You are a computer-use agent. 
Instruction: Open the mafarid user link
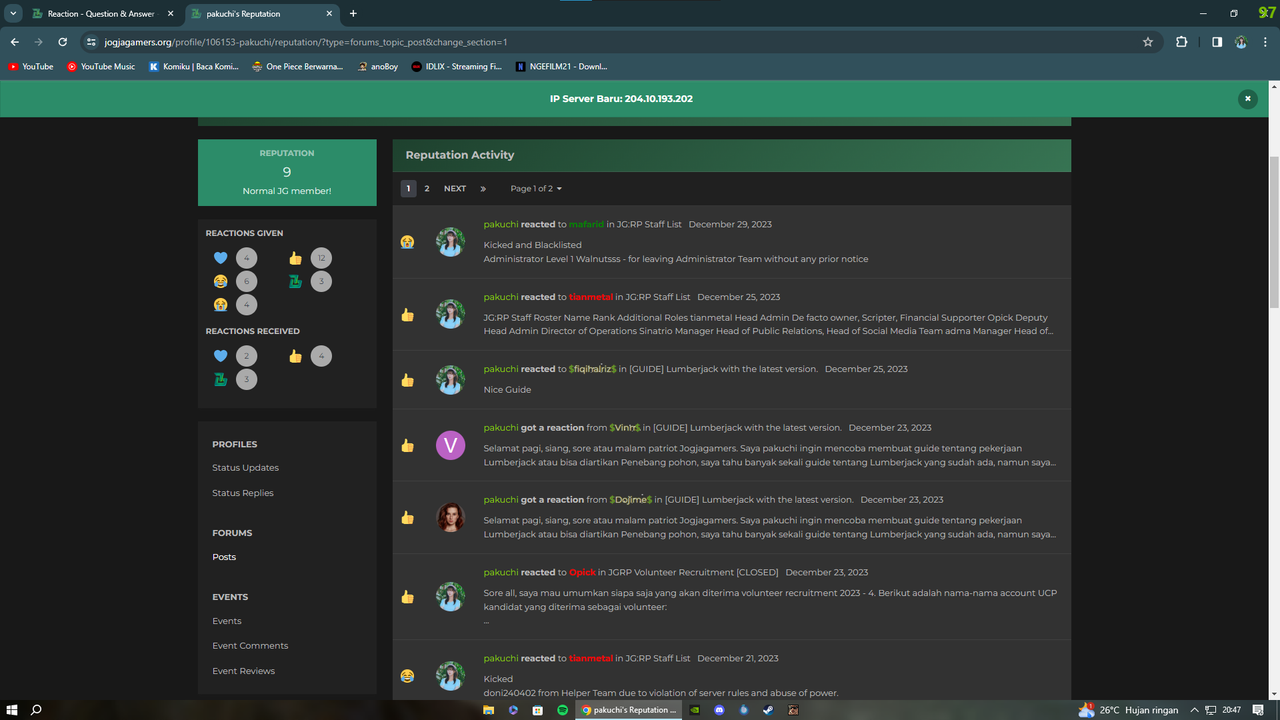(x=587, y=224)
